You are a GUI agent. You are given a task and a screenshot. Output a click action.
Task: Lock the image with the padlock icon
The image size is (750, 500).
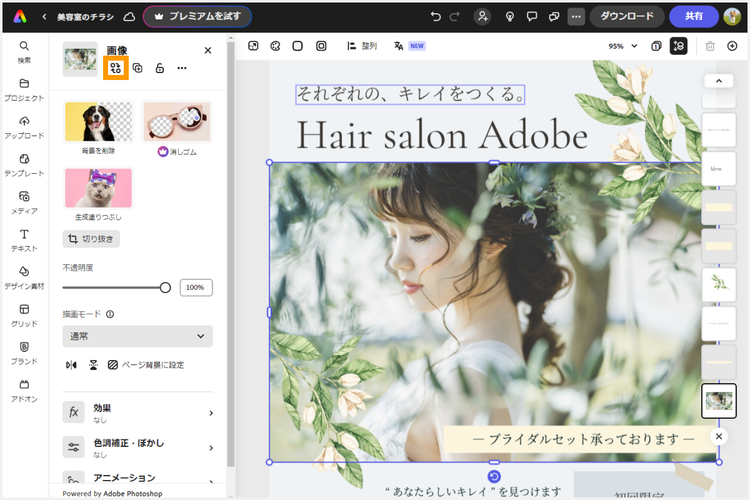click(x=160, y=68)
